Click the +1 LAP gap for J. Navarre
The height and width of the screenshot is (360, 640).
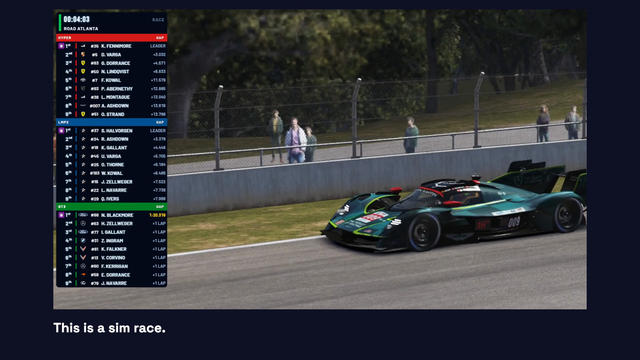pos(159,283)
